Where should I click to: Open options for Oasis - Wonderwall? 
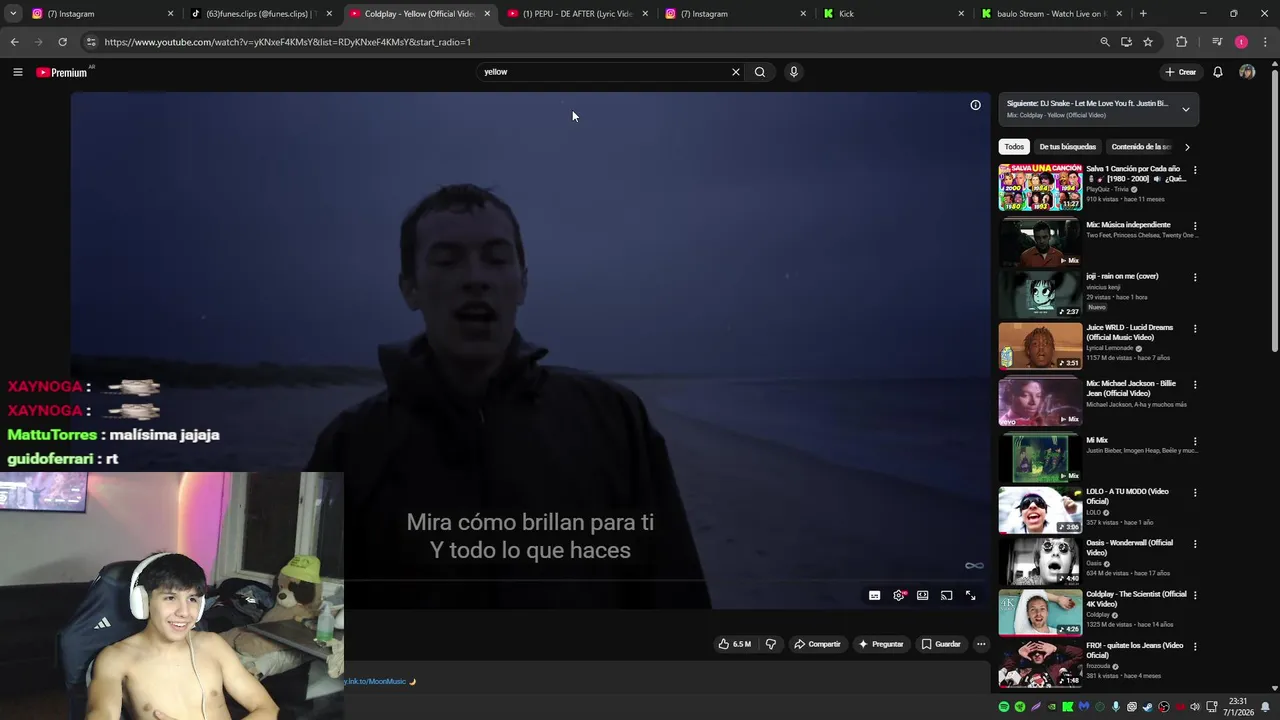[1195, 544]
